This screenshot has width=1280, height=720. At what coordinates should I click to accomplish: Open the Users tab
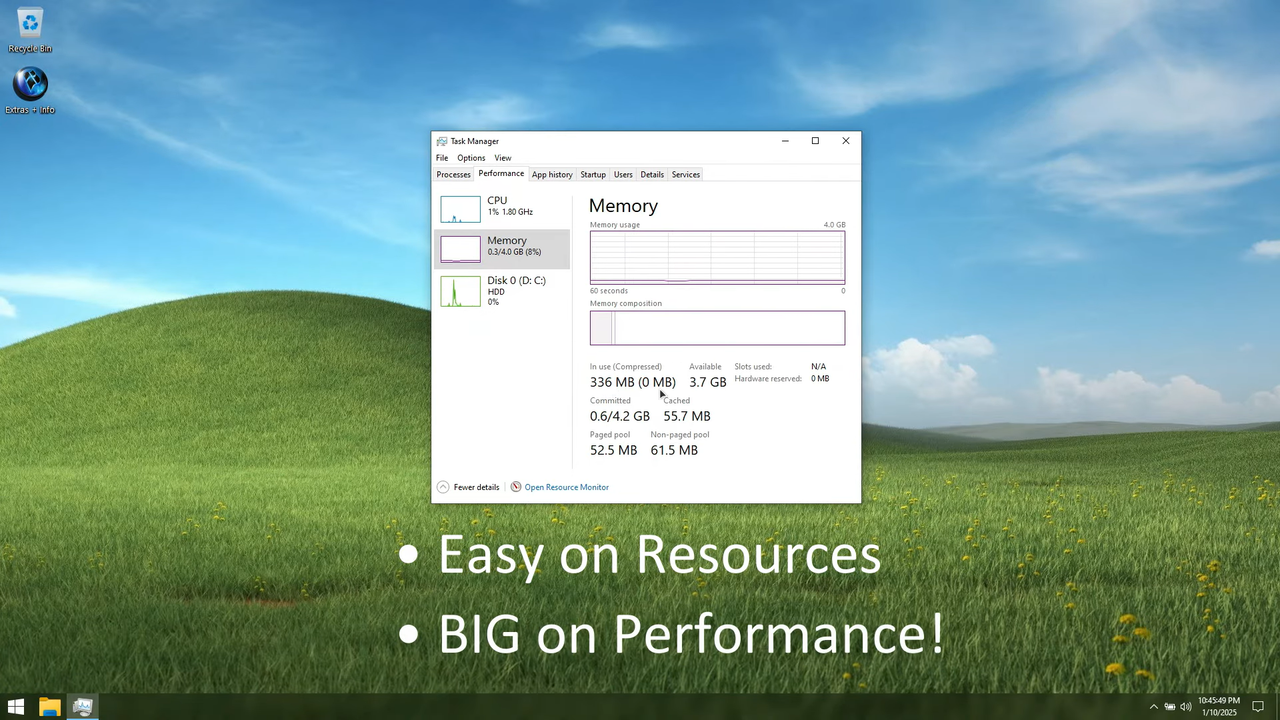623,175
